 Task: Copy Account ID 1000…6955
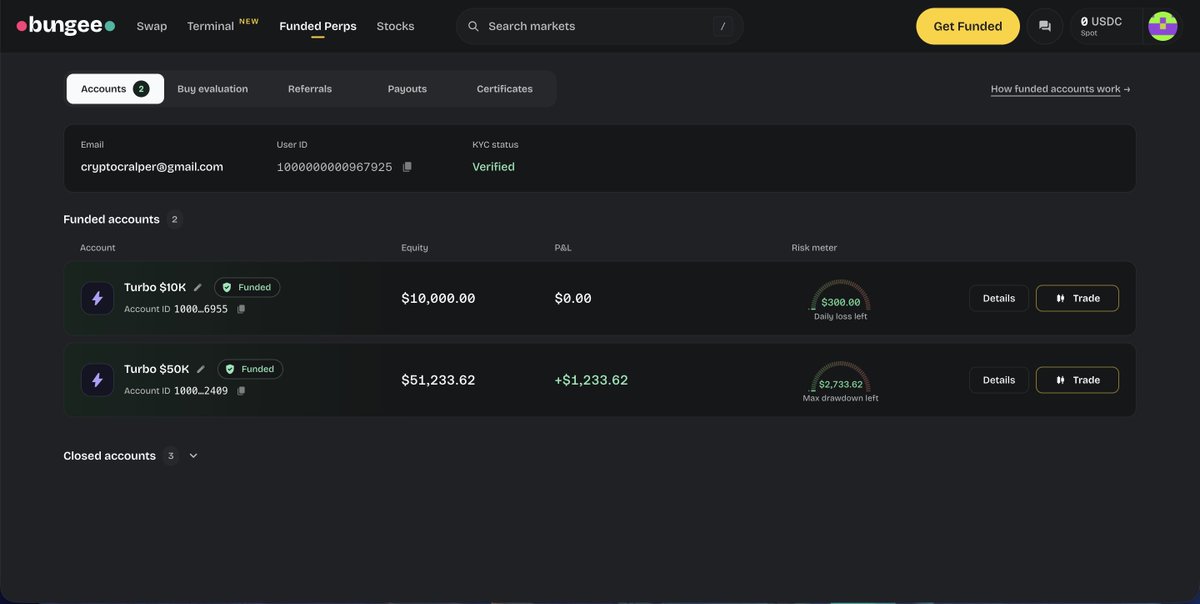tap(241, 309)
